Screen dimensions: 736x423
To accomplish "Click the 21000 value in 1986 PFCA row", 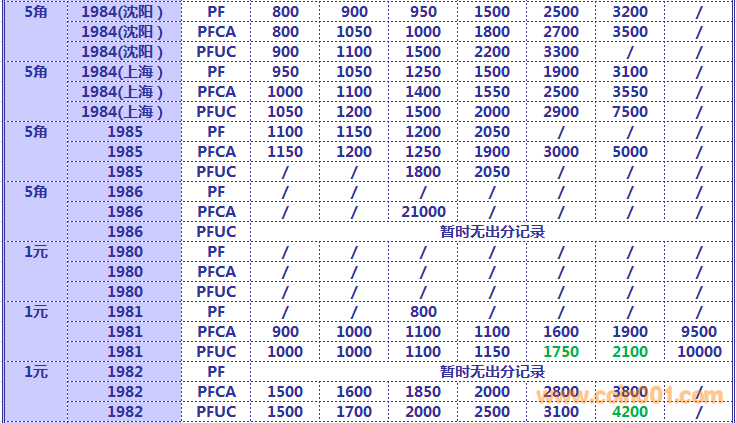I will 423,212.
